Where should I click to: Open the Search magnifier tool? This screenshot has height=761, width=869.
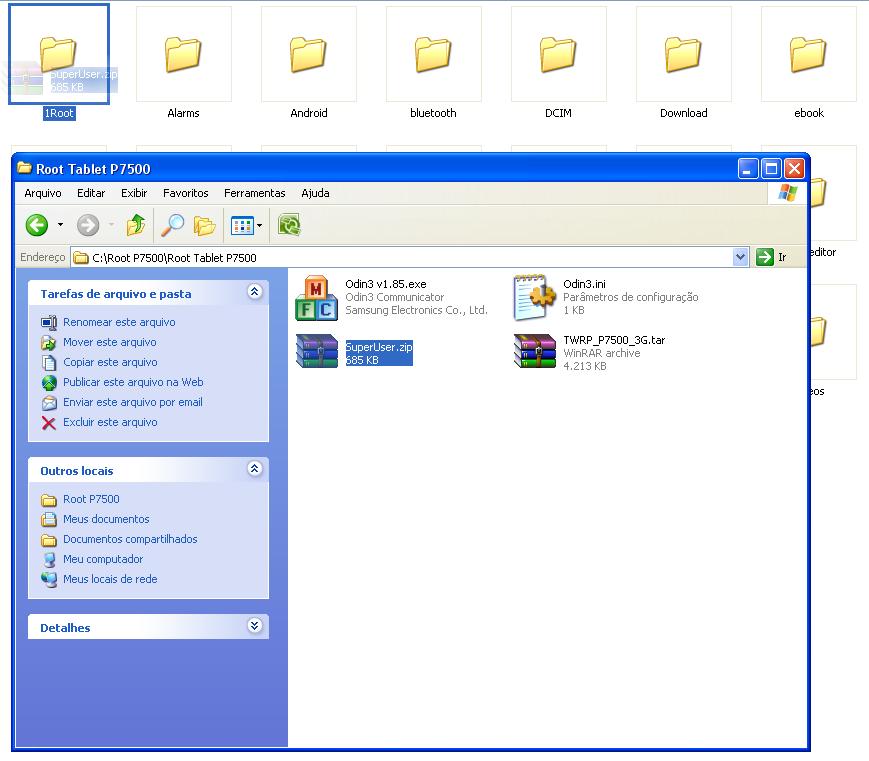point(173,226)
